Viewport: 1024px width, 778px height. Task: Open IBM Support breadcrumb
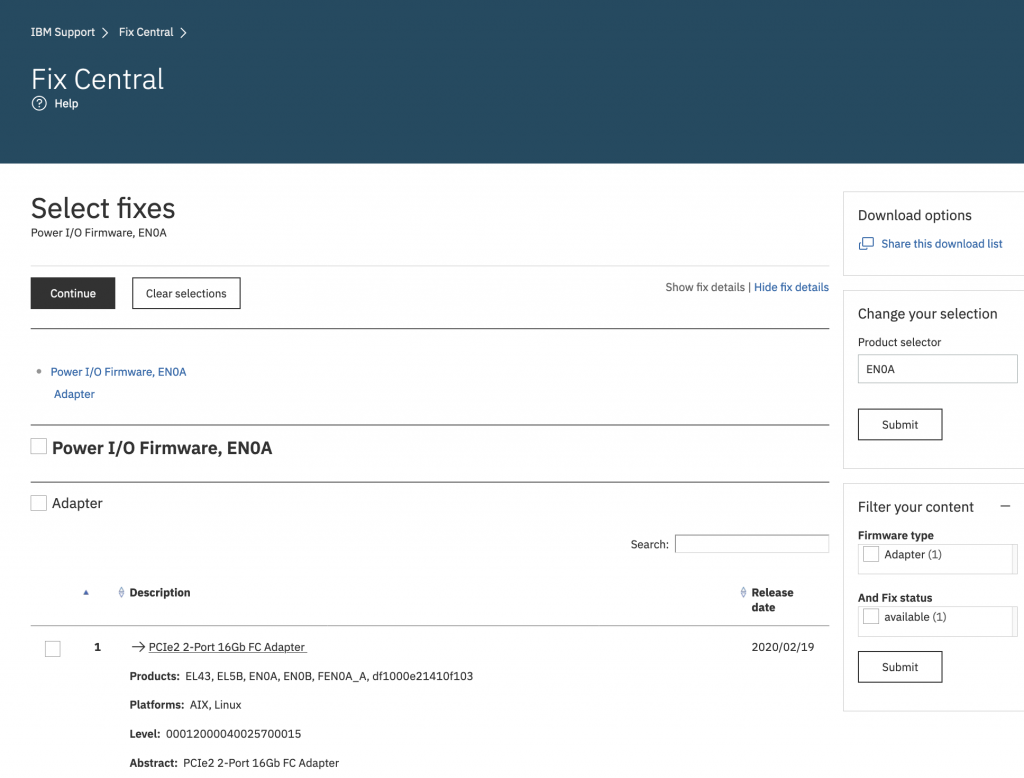click(x=62, y=32)
